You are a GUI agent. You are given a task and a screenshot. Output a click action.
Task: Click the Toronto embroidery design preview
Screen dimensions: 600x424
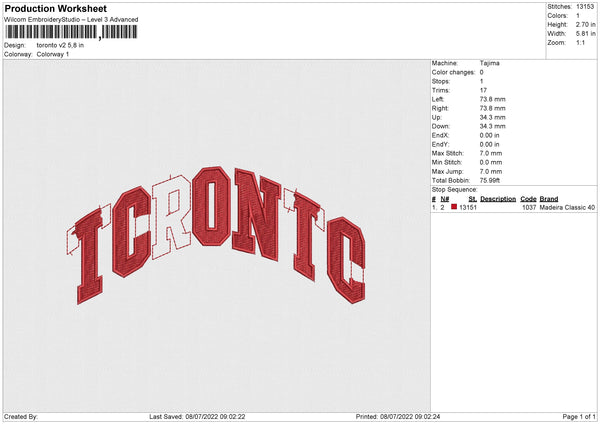[216, 235]
